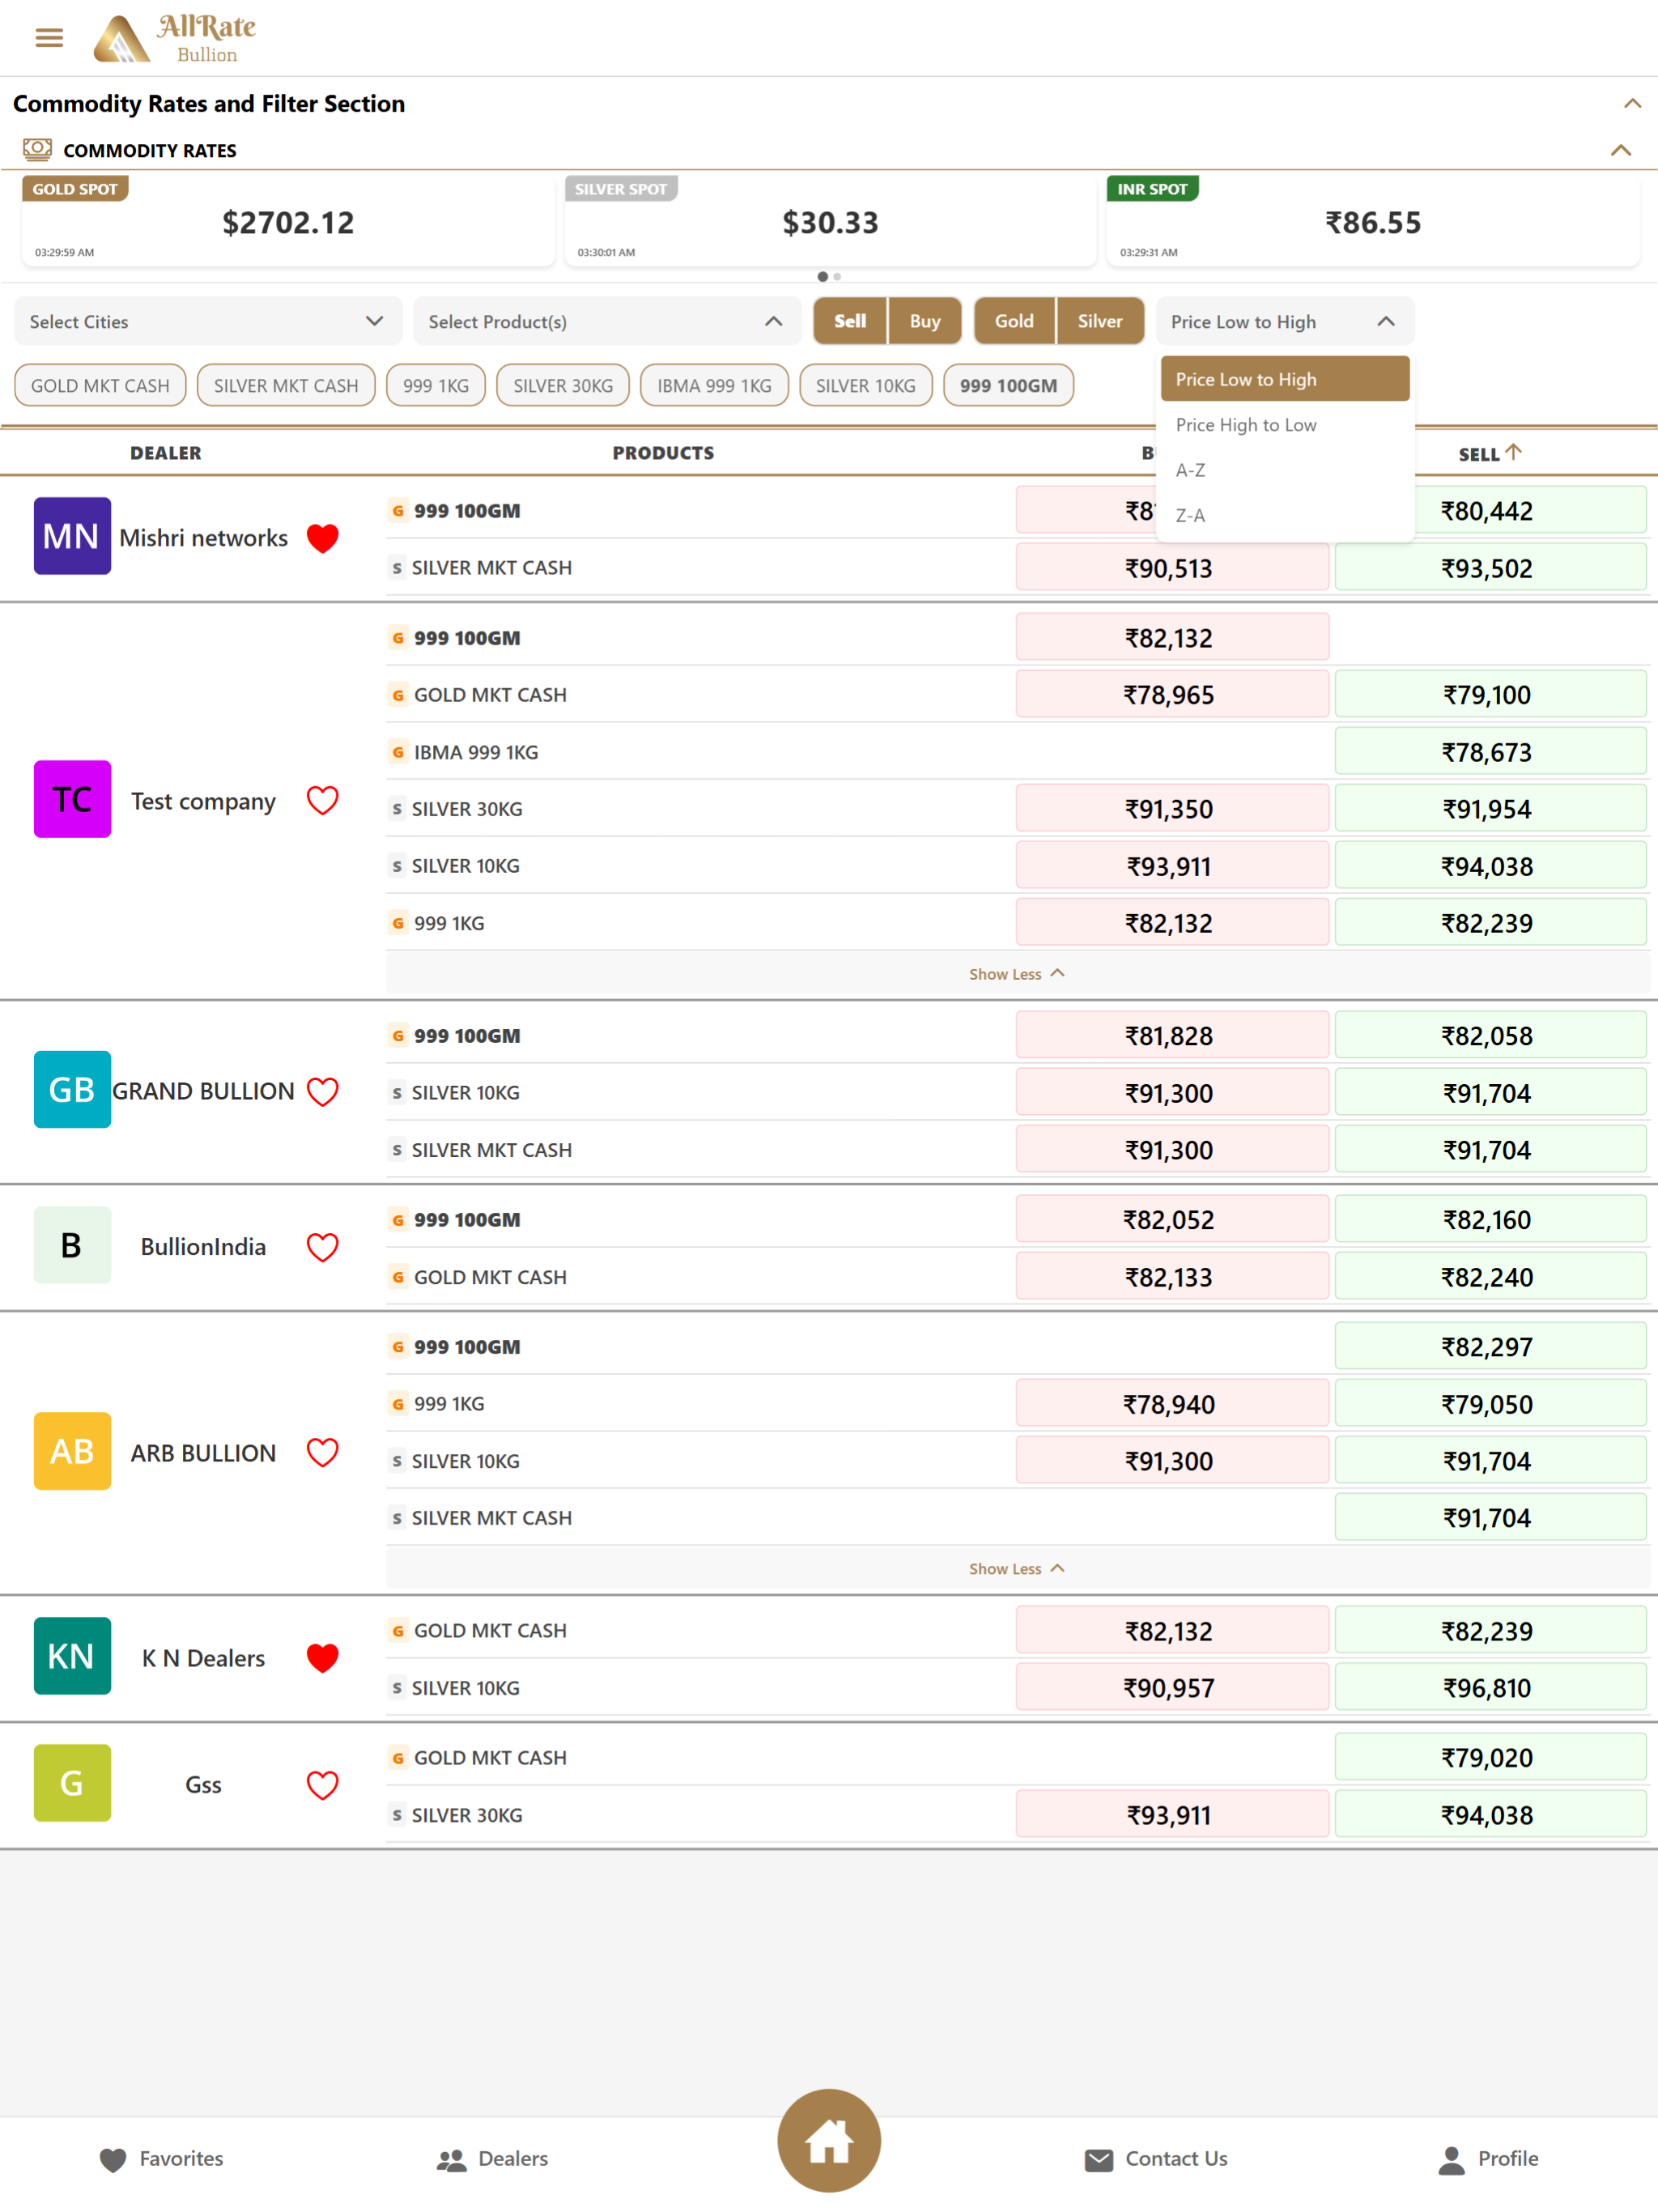The height and width of the screenshot is (2212, 1658).
Task: Click Gss GOLD MKT CASH sell ₹79,020
Action: [1490, 1757]
